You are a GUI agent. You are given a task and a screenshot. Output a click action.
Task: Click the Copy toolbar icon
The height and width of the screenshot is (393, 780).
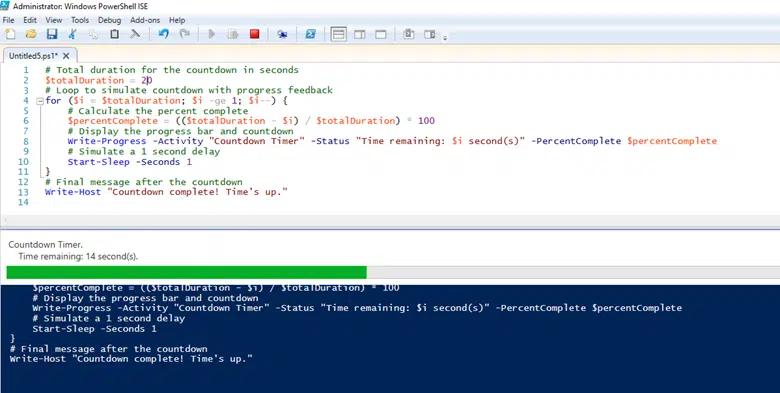94,34
